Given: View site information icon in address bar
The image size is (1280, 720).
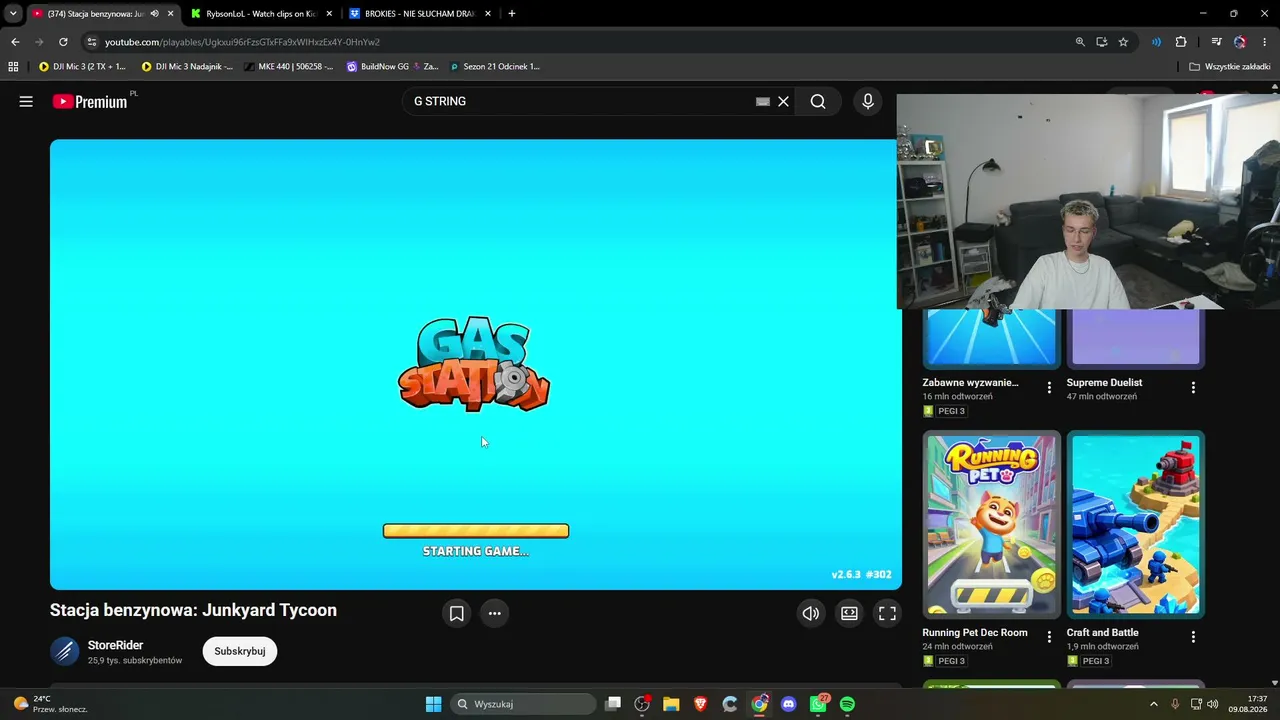Looking at the screenshot, I should 91,42.
